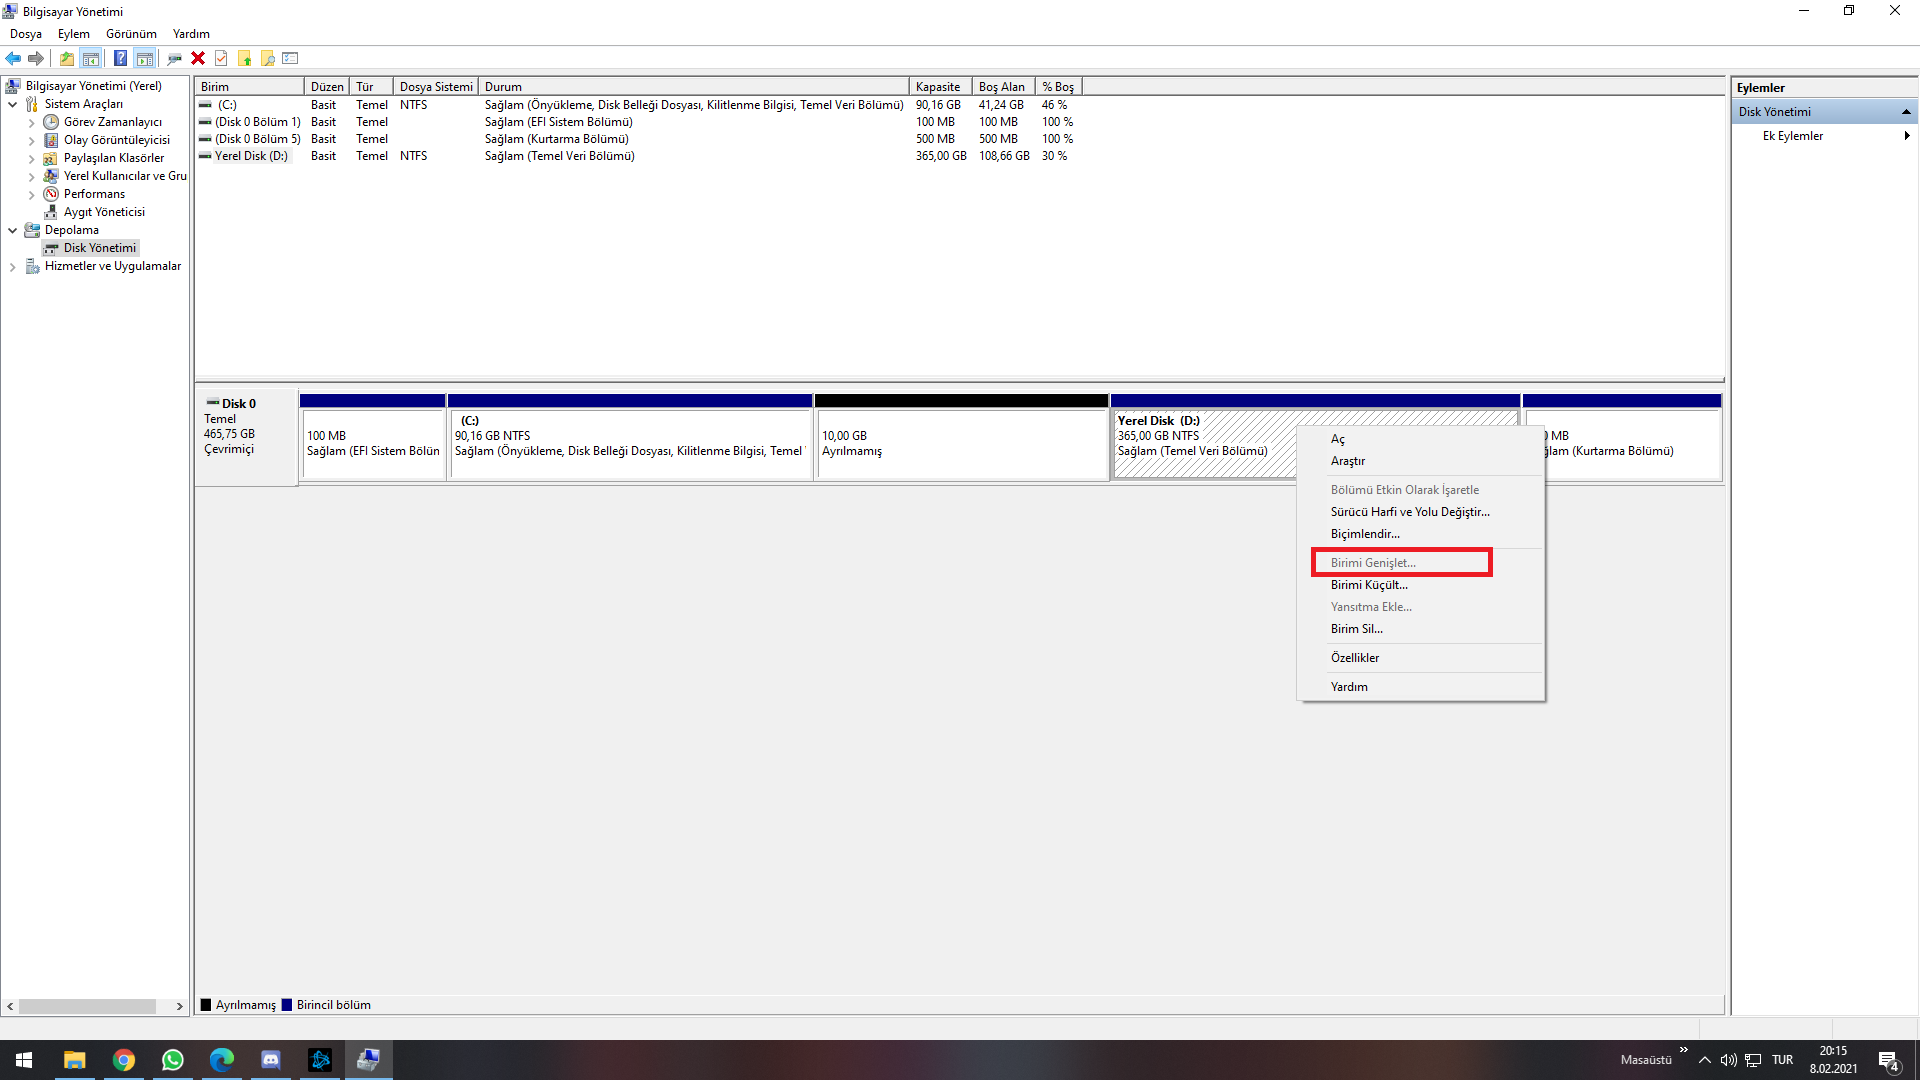The image size is (1920, 1080).
Task: Open the Görünüm menu
Action: pyautogui.click(x=131, y=34)
